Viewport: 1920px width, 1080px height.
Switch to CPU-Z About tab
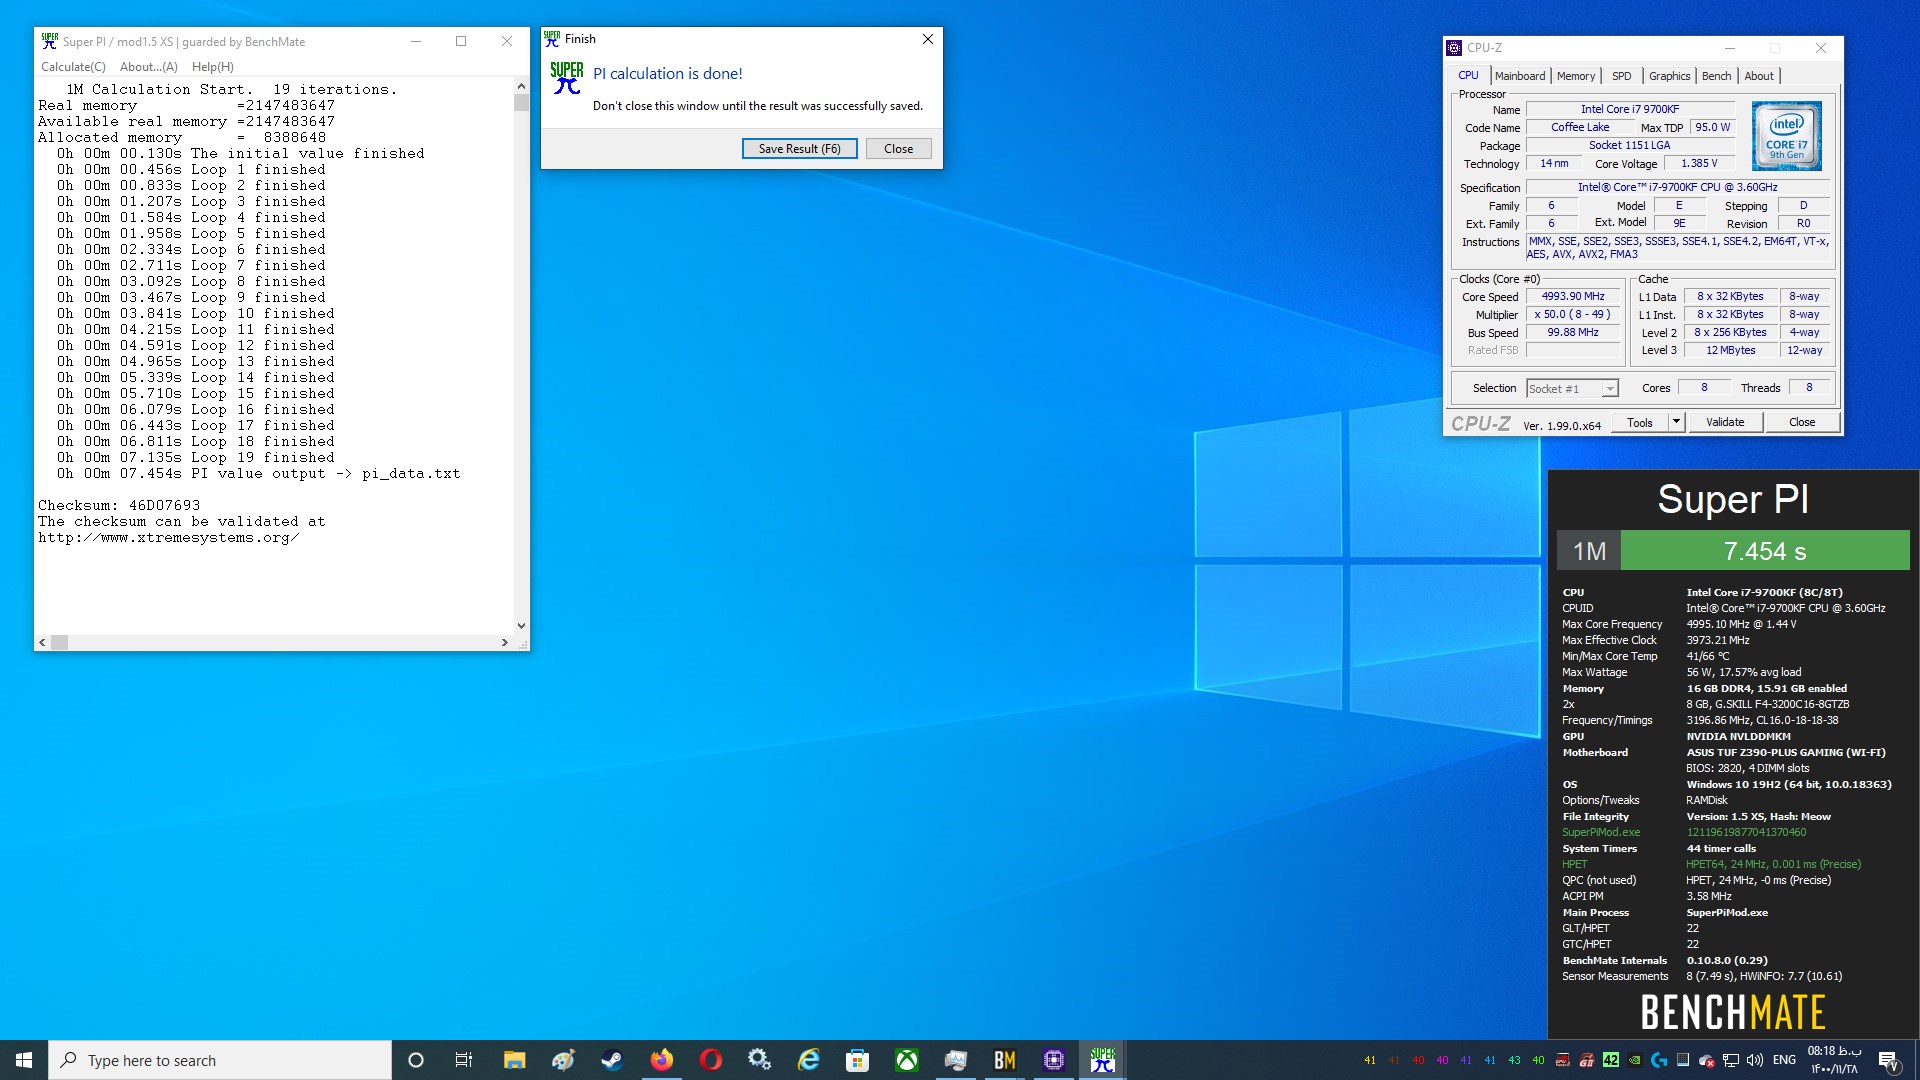tap(1759, 76)
